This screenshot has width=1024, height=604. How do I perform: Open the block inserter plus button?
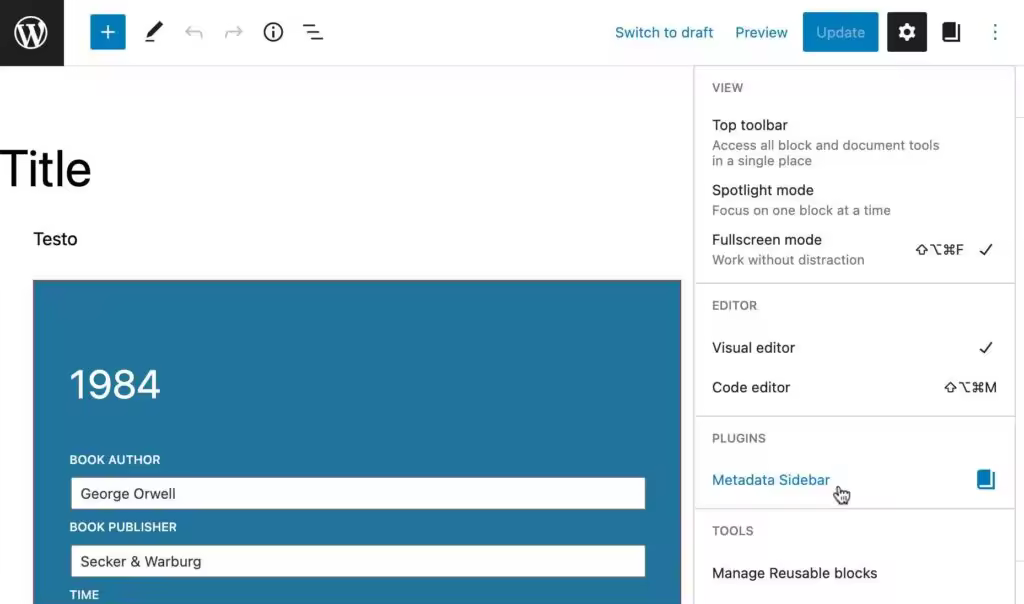click(x=108, y=32)
